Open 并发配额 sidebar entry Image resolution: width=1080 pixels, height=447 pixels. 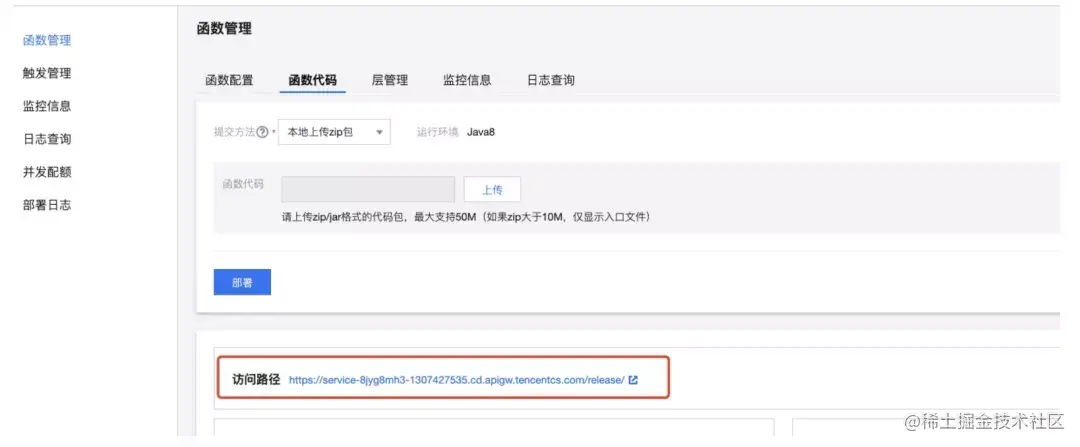point(47,172)
